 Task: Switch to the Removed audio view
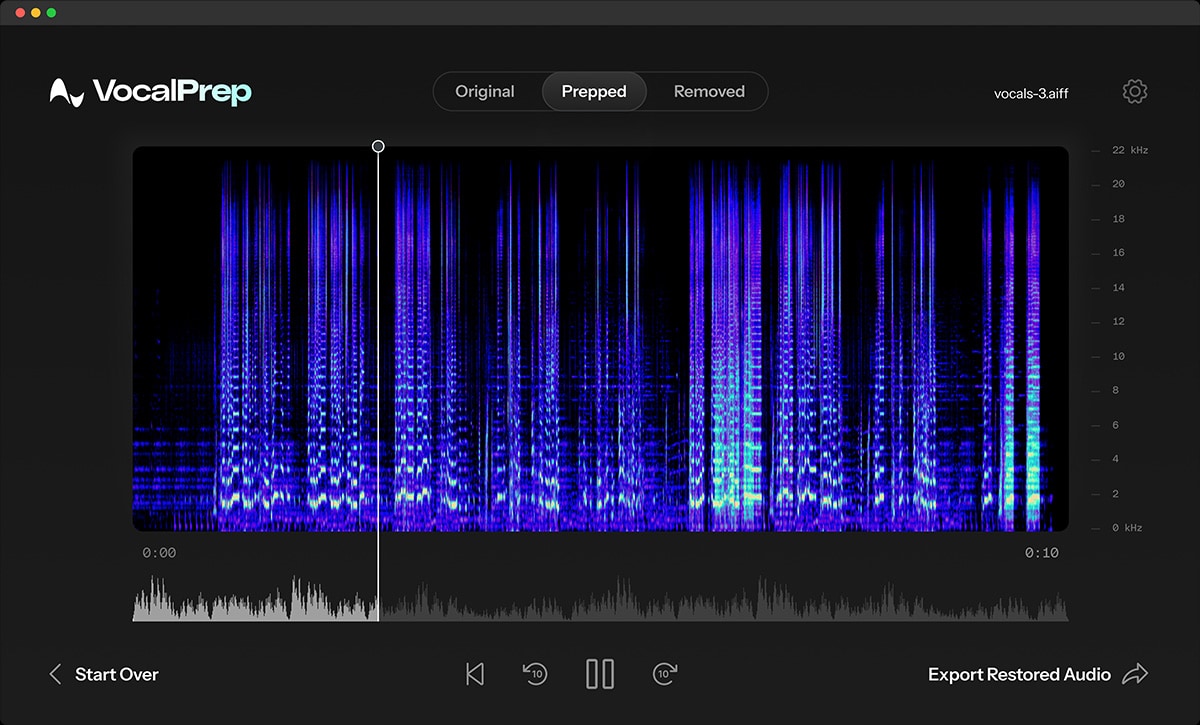(x=709, y=91)
